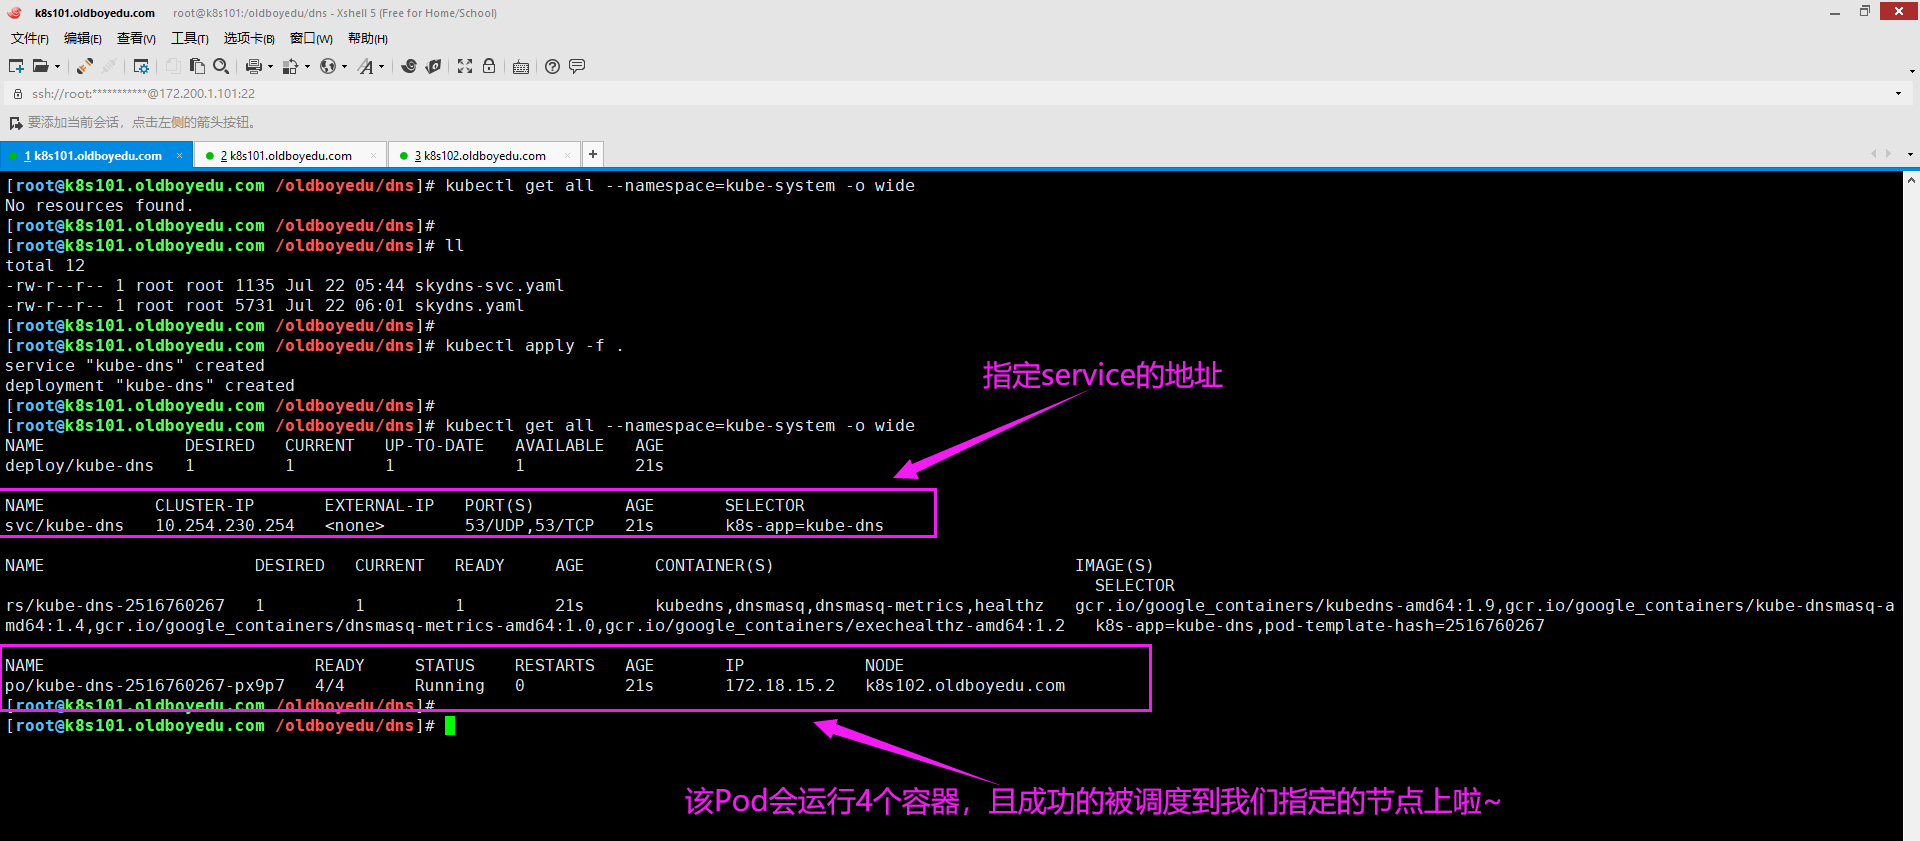Close the second k8s101.oldboyedu.com tab
The image size is (1920, 841).
click(373, 155)
